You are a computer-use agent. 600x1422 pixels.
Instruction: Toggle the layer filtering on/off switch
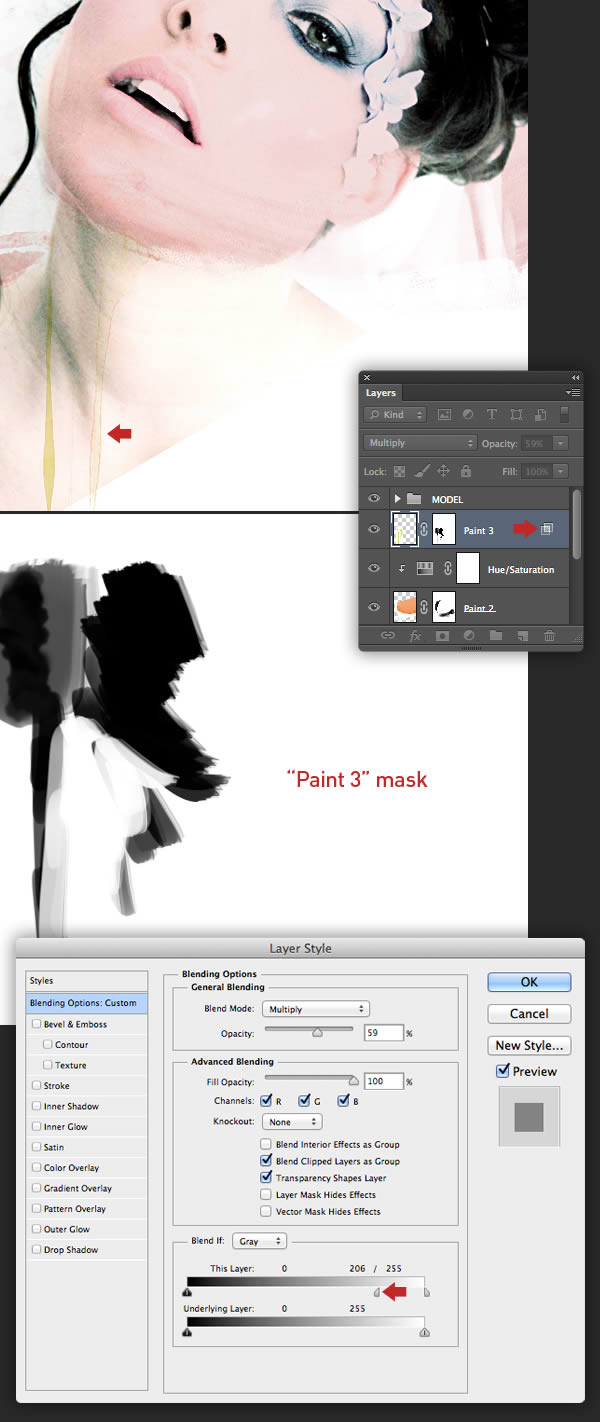(564, 414)
